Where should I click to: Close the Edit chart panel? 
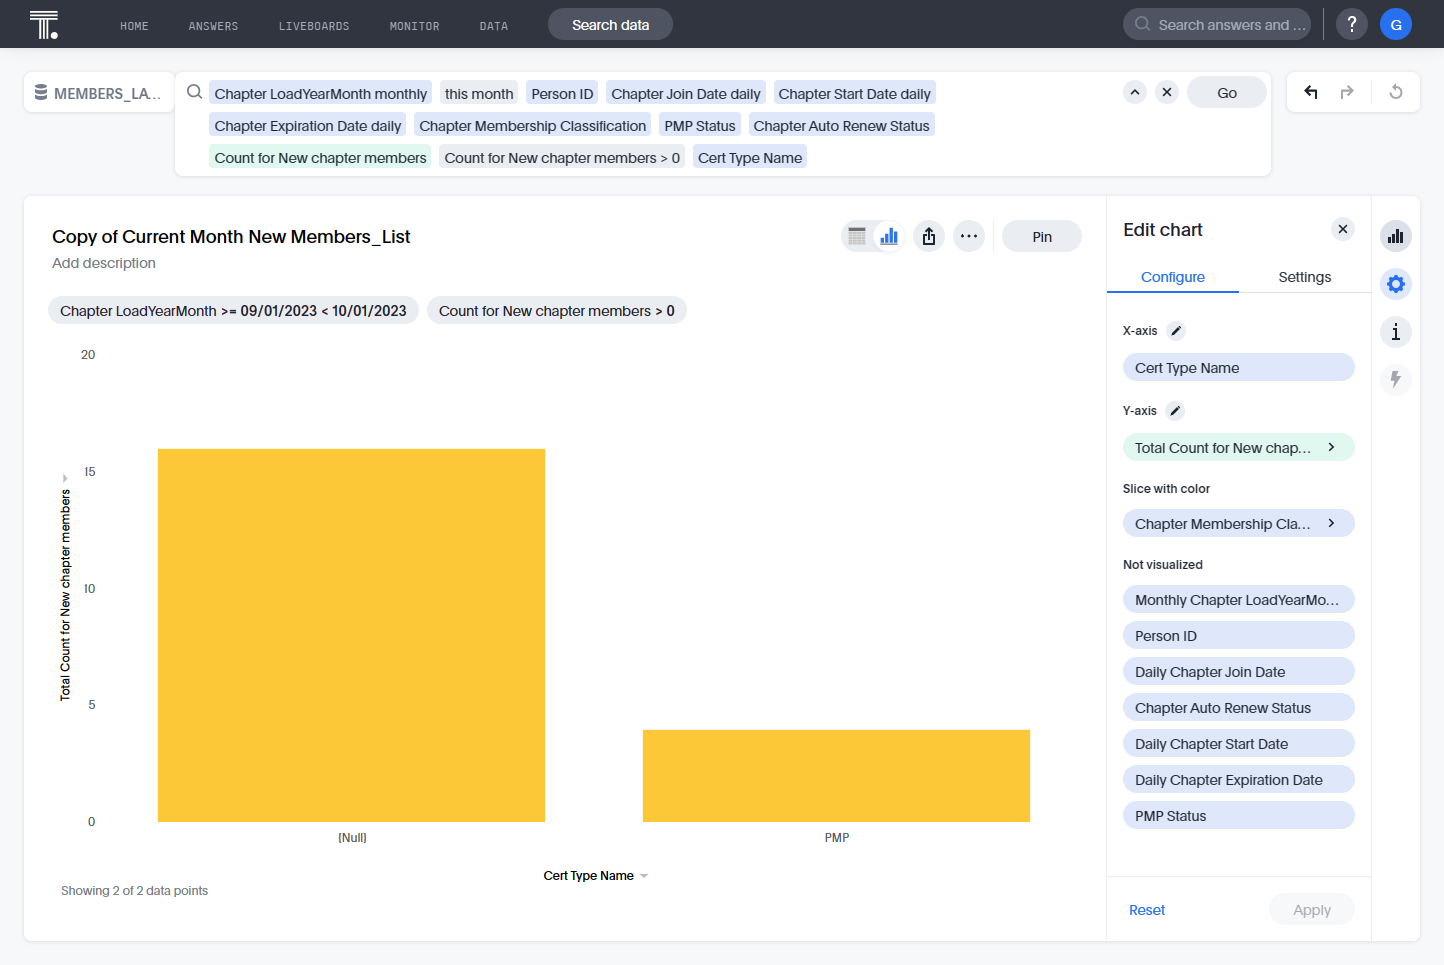(x=1343, y=229)
